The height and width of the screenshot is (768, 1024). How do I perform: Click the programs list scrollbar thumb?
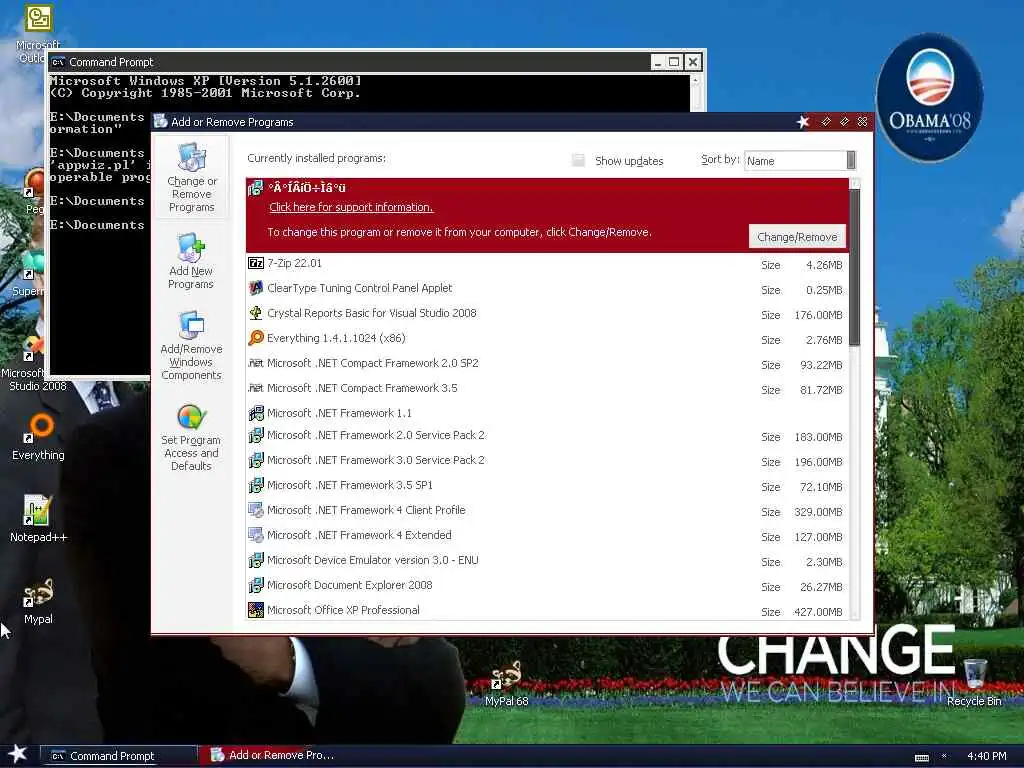tap(855, 268)
